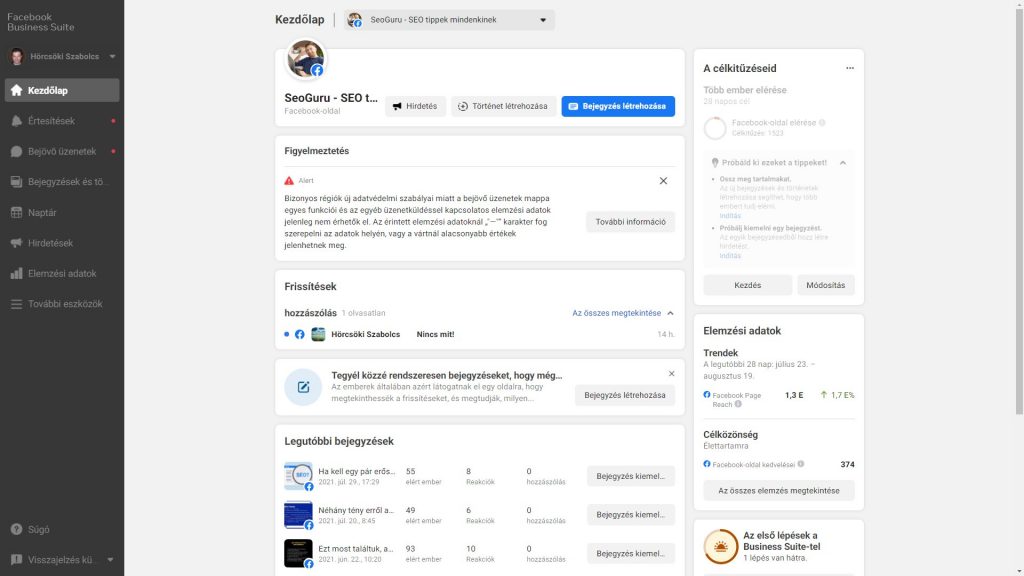The height and width of the screenshot is (576, 1024).
Task: Open the Súgó help icon
Action: point(14,529)
